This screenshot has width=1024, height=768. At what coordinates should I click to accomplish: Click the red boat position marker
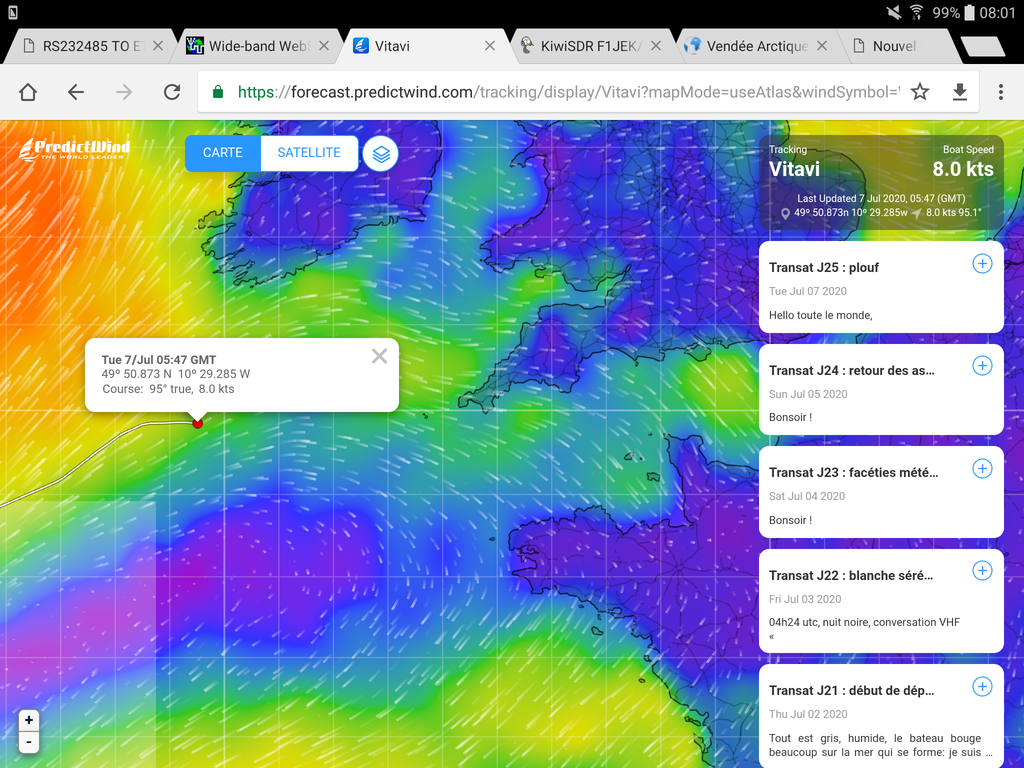click(x=197, y=423)
